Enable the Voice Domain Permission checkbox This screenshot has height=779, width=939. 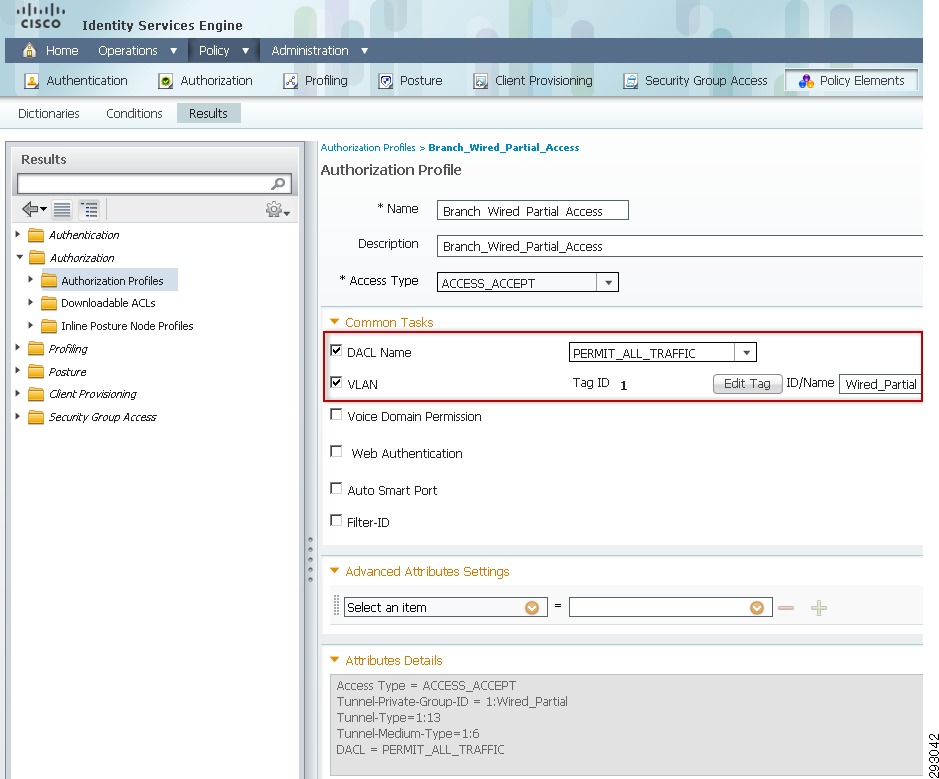pos(336,414)
